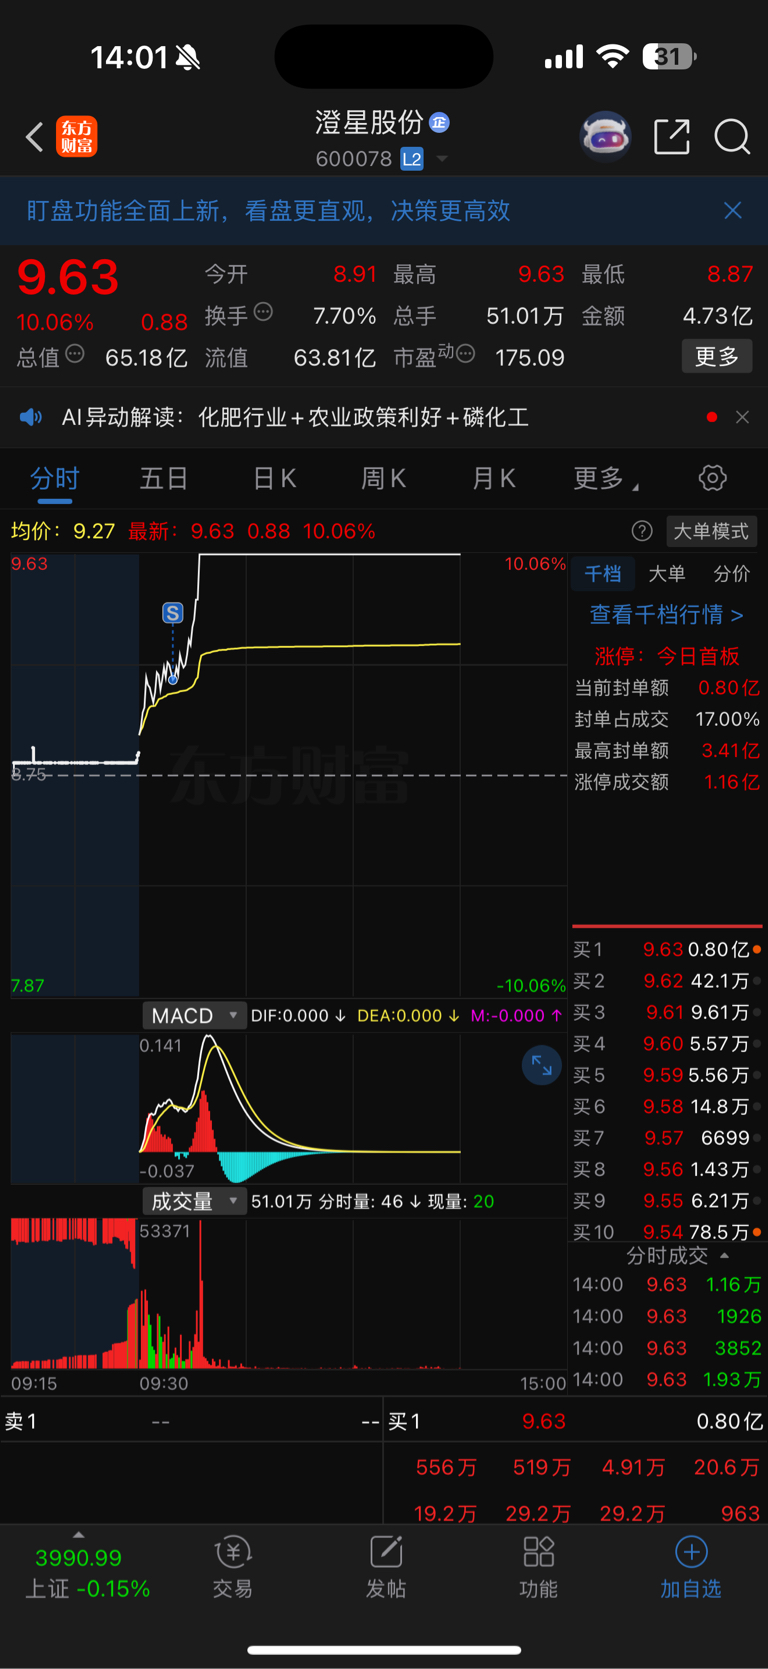Screen dimensions: 768x1669
Task: Switch to the 分时 tab
Action: pyautogui.click(x=54, y=479)
